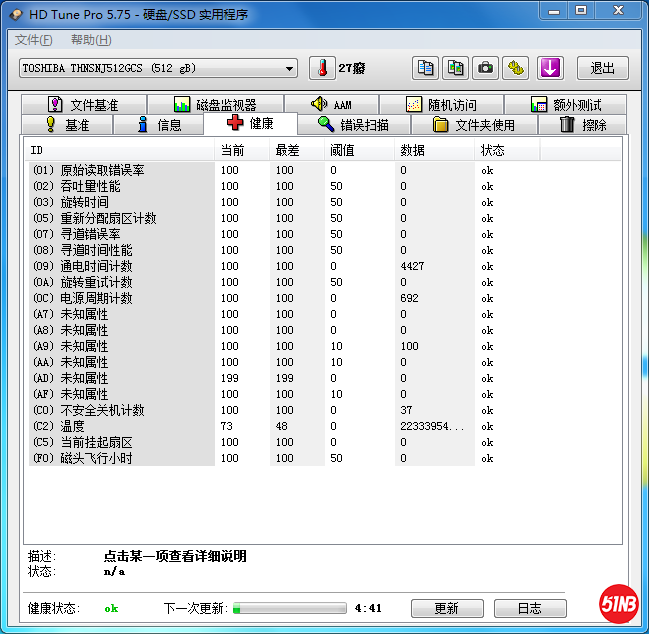Image resolution: width=649 pixels, height=634 pixels.
Task: Click the 阈值 column header
Action: click(x=342, y=150)
